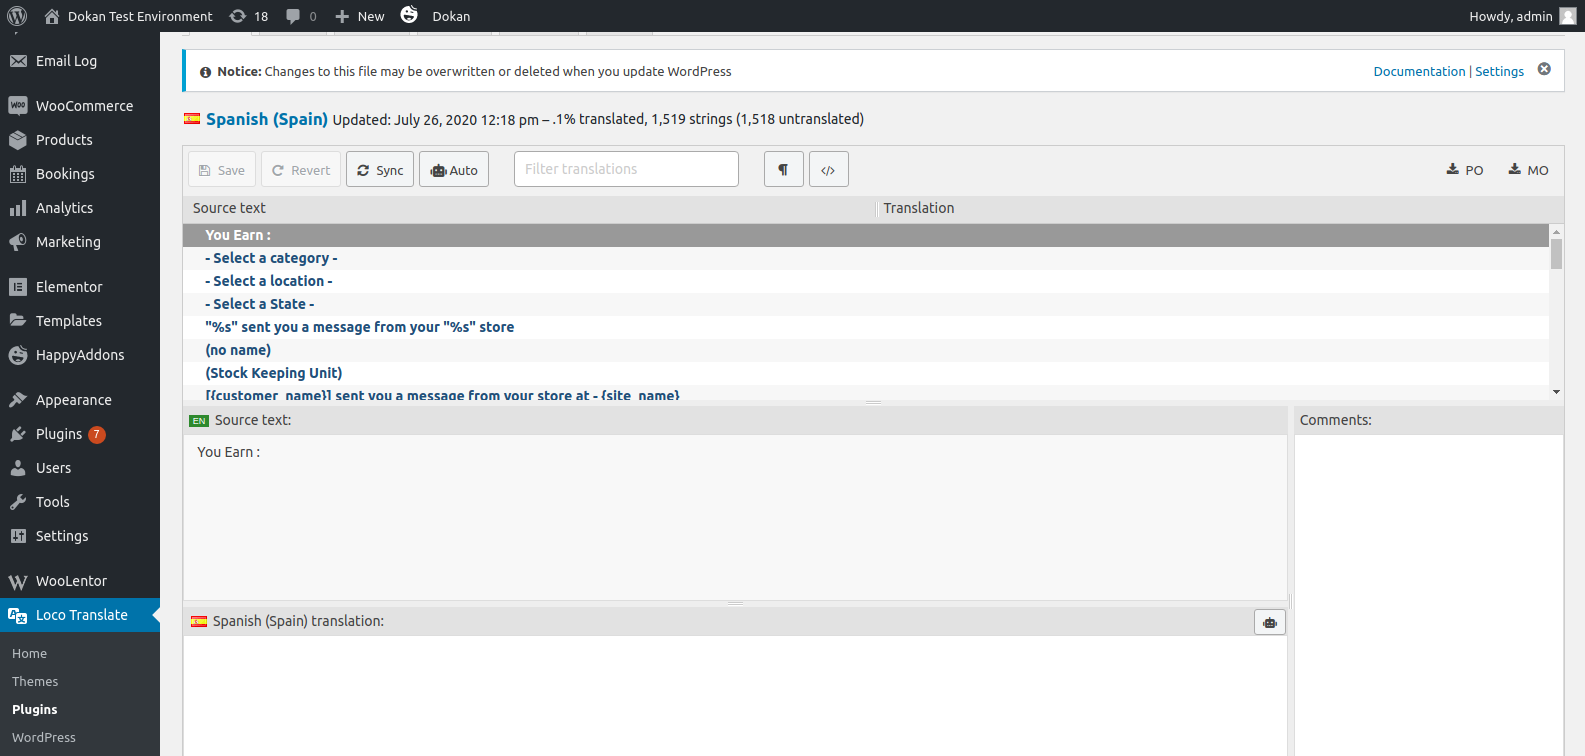Click the Revert button
The width and height of the screenshot is (1585, 756).
pos(301,170)
